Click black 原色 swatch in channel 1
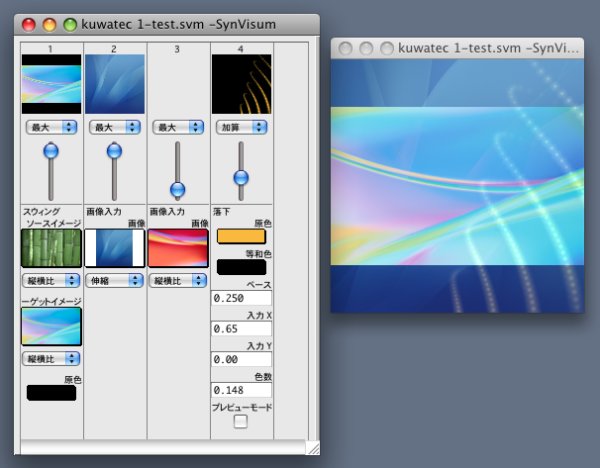 (x=51, y=393)
